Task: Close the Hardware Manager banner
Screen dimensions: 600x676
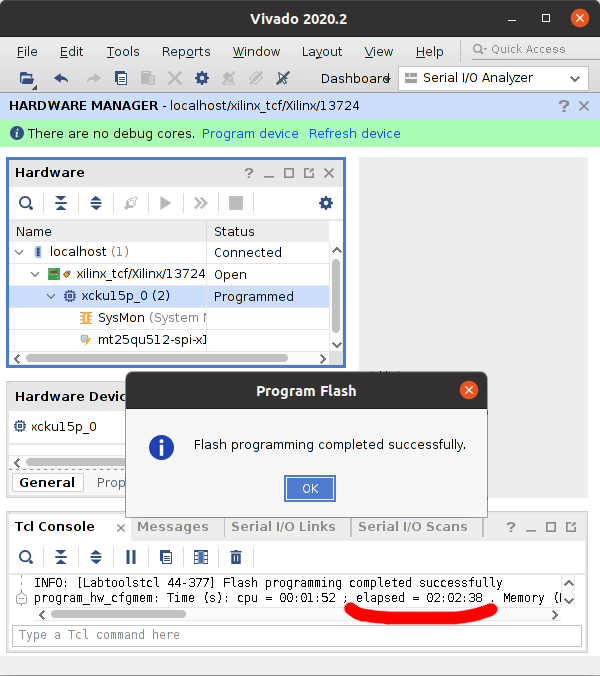Action: pyautogui.click(x=584, y=106)
